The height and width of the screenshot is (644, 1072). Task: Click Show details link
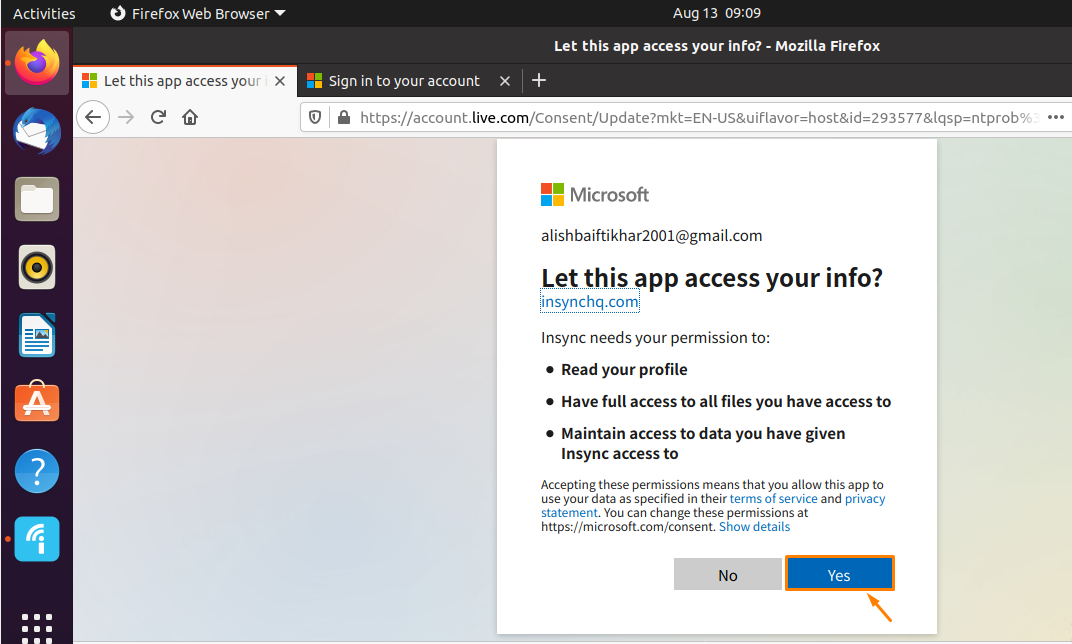pyautogui.click(x=754, y=526)
